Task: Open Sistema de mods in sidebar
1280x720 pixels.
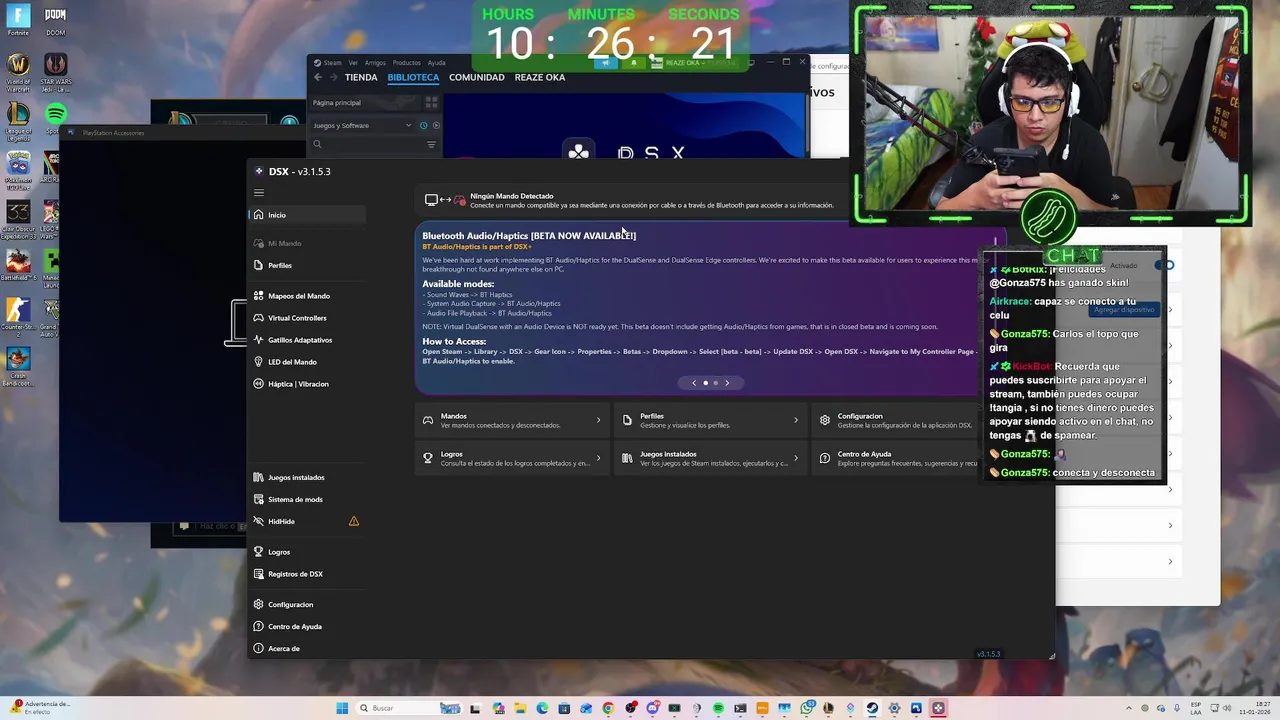Action: (x=307, y=500)
